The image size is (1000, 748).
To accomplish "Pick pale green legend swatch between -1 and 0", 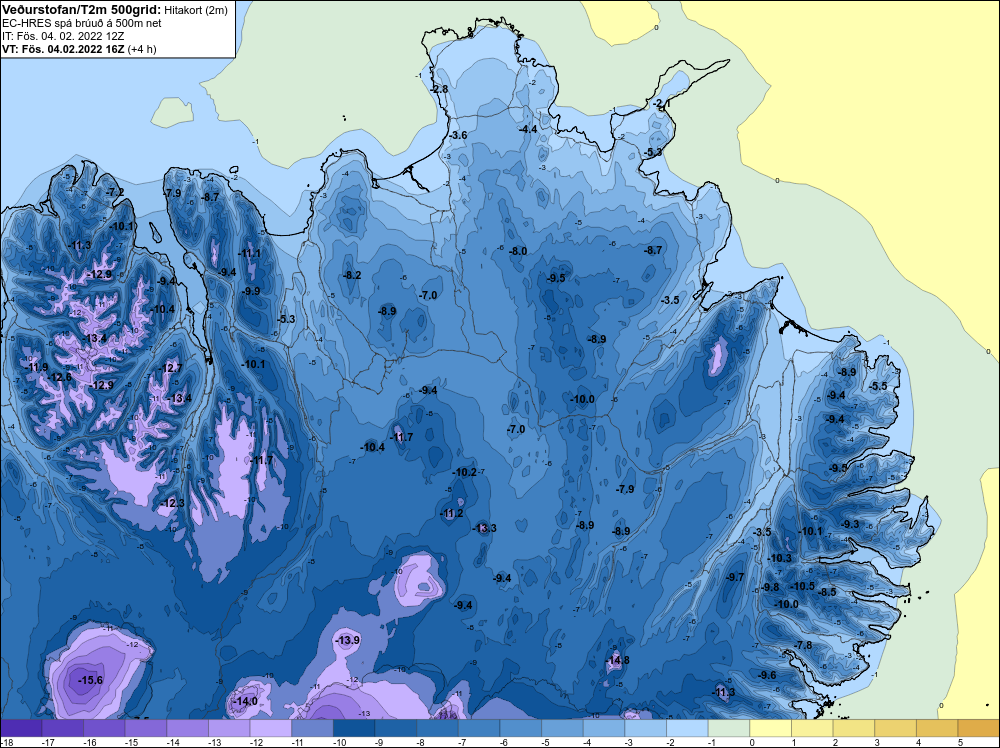I will 729,728.
